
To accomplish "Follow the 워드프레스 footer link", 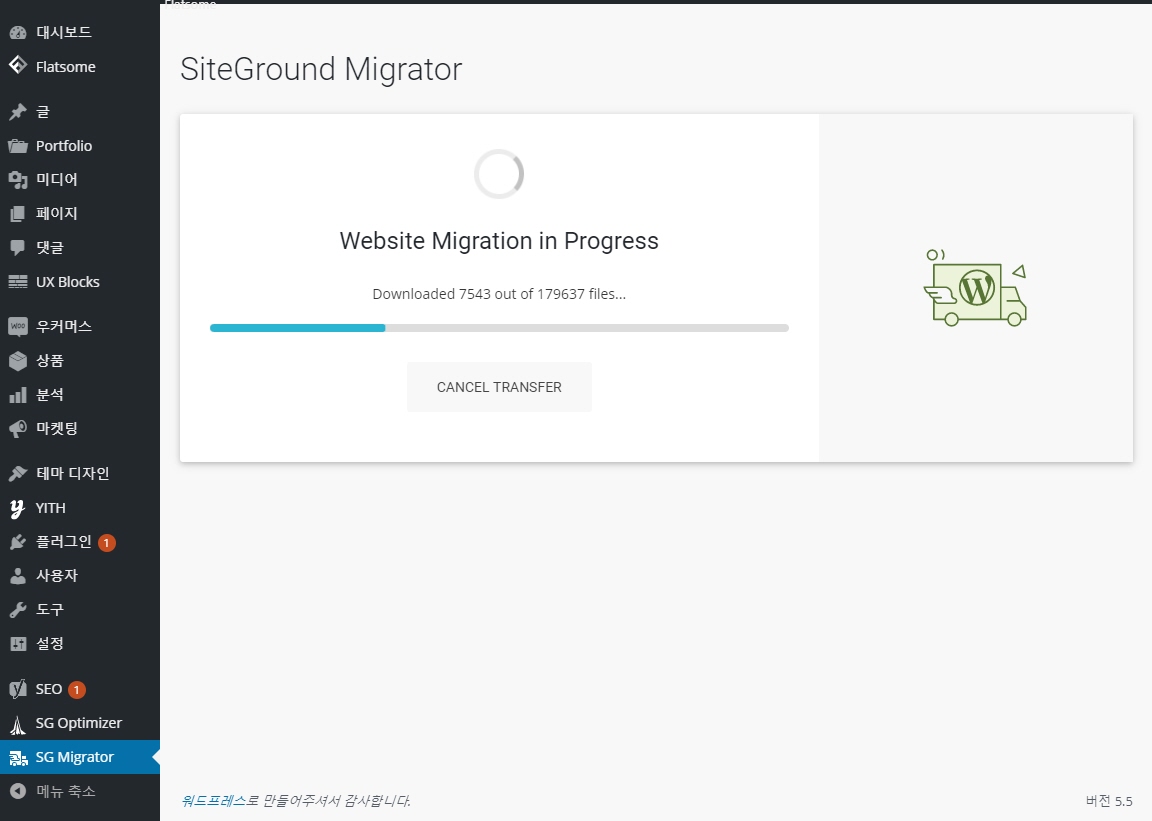I will pos(213,800).
